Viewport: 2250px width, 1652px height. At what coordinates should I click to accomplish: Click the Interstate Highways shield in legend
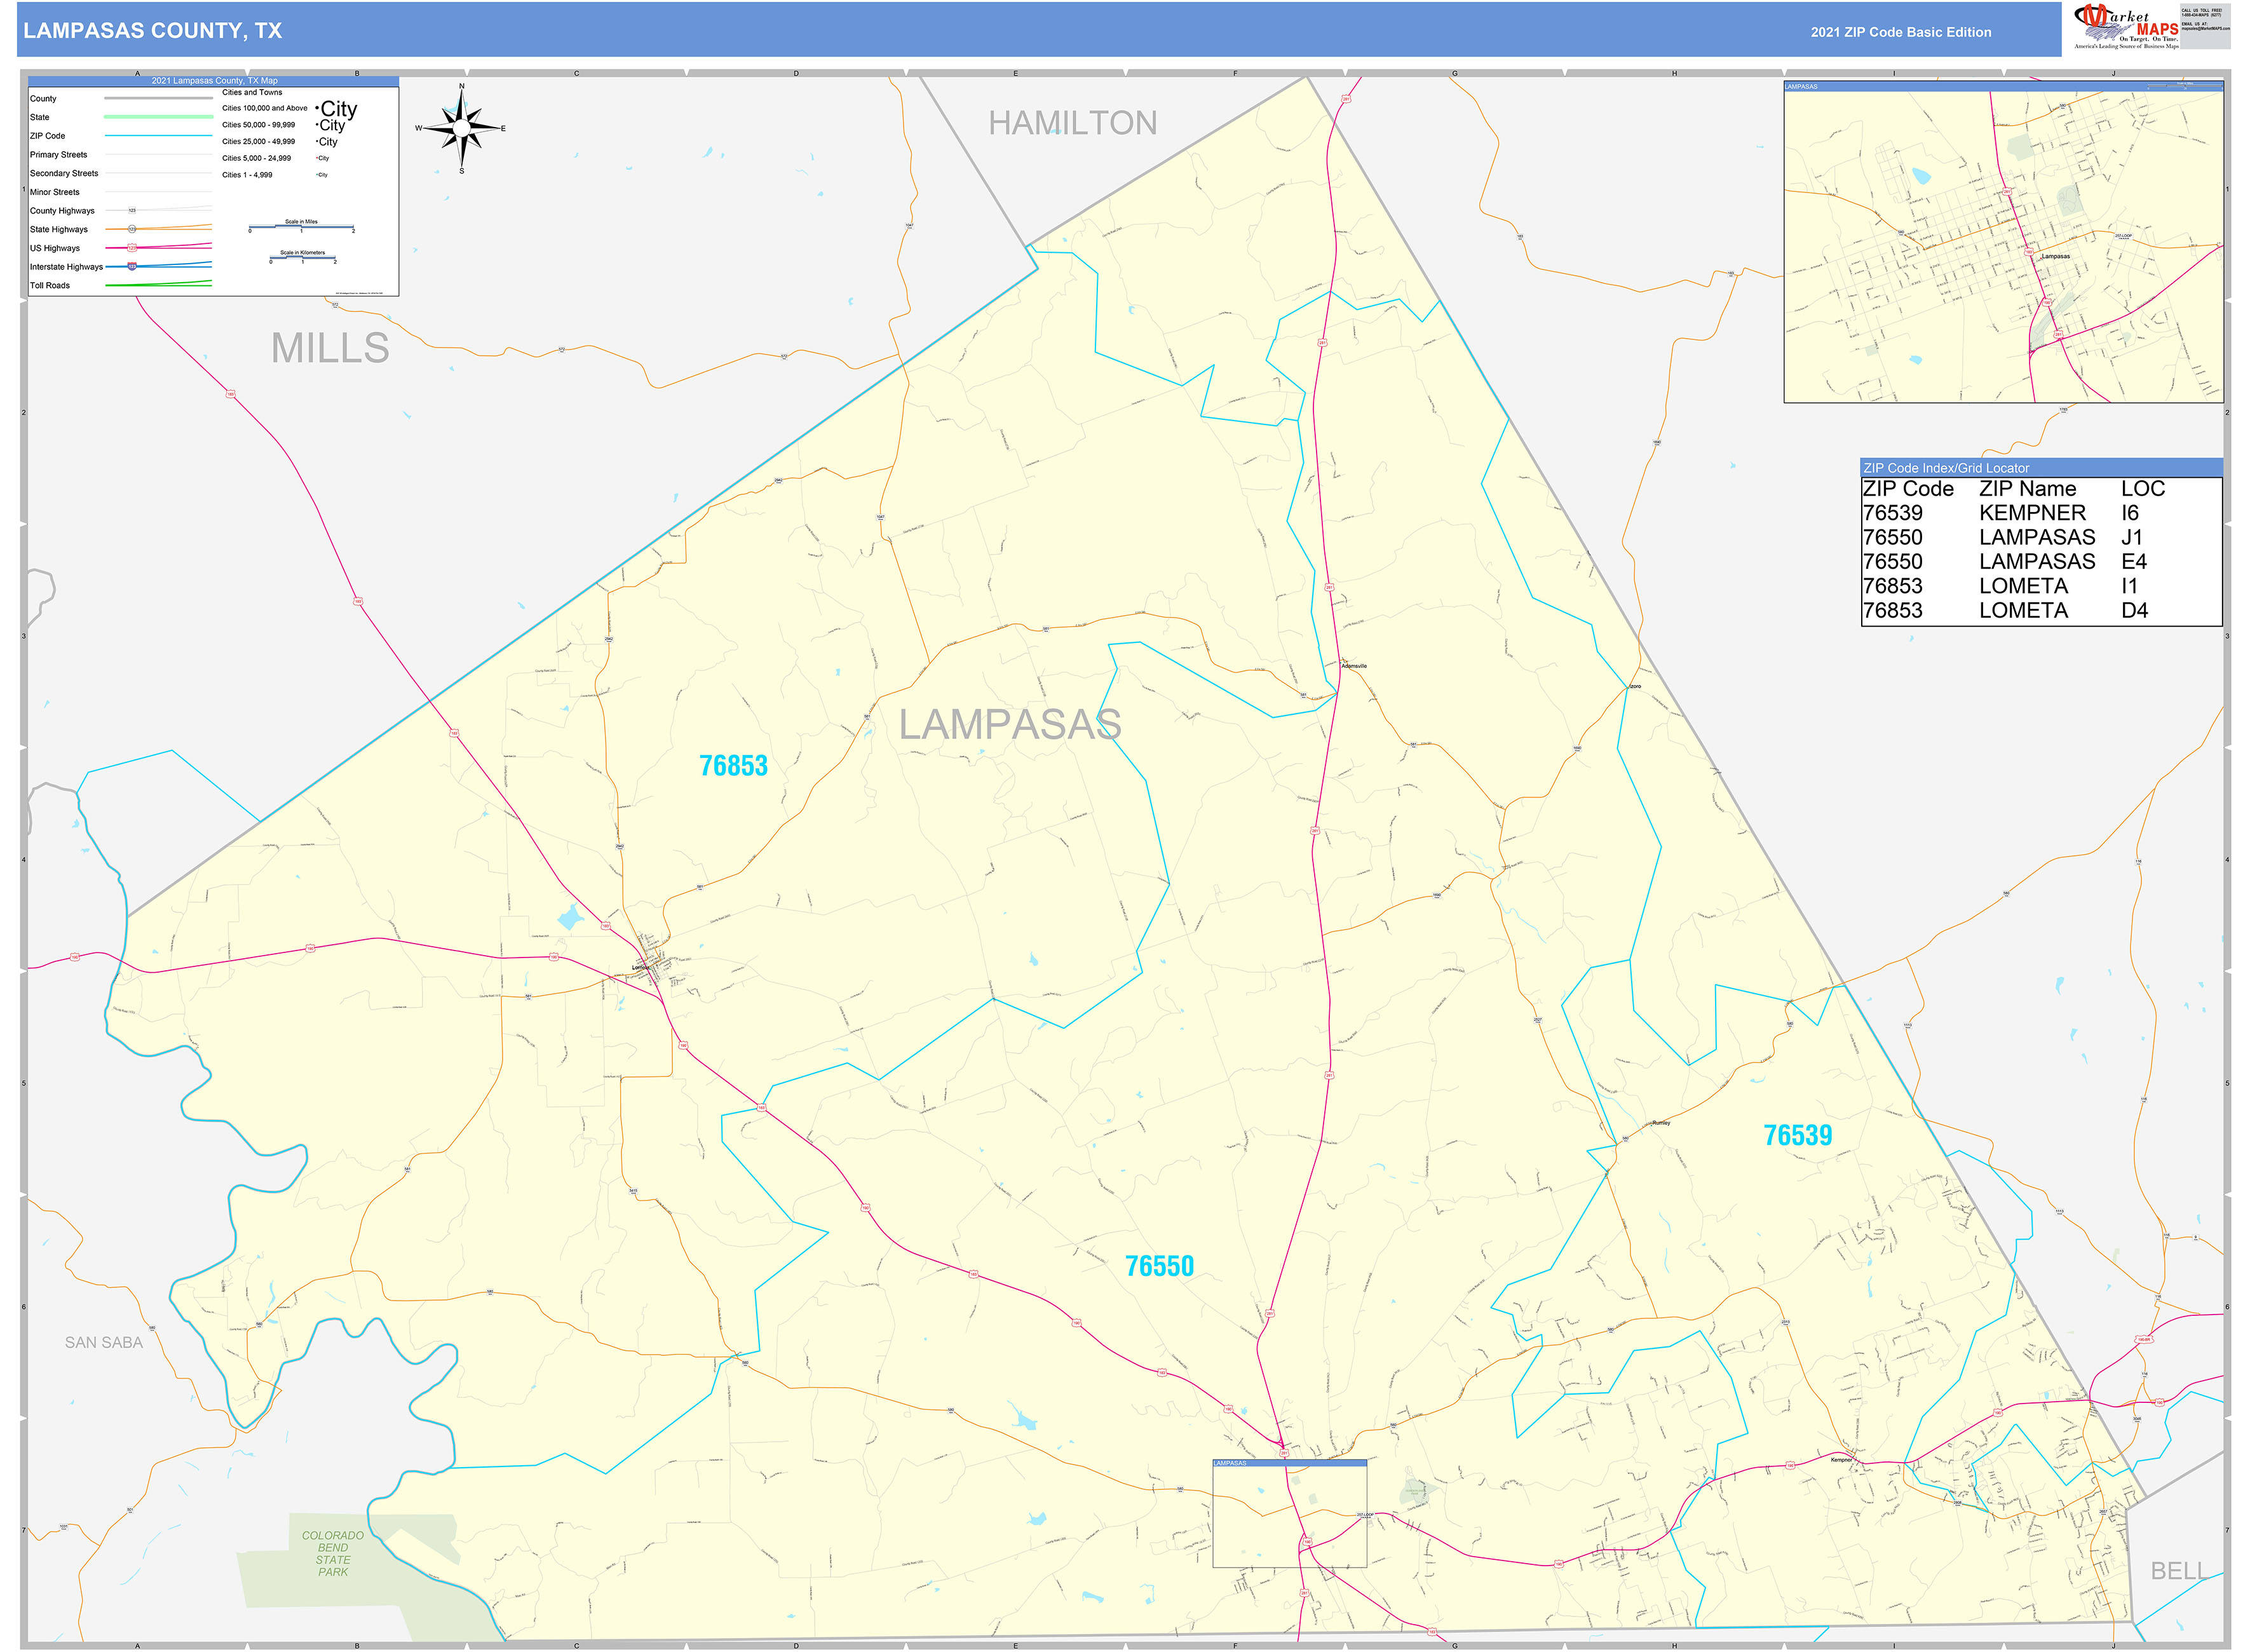pos(132,266)
